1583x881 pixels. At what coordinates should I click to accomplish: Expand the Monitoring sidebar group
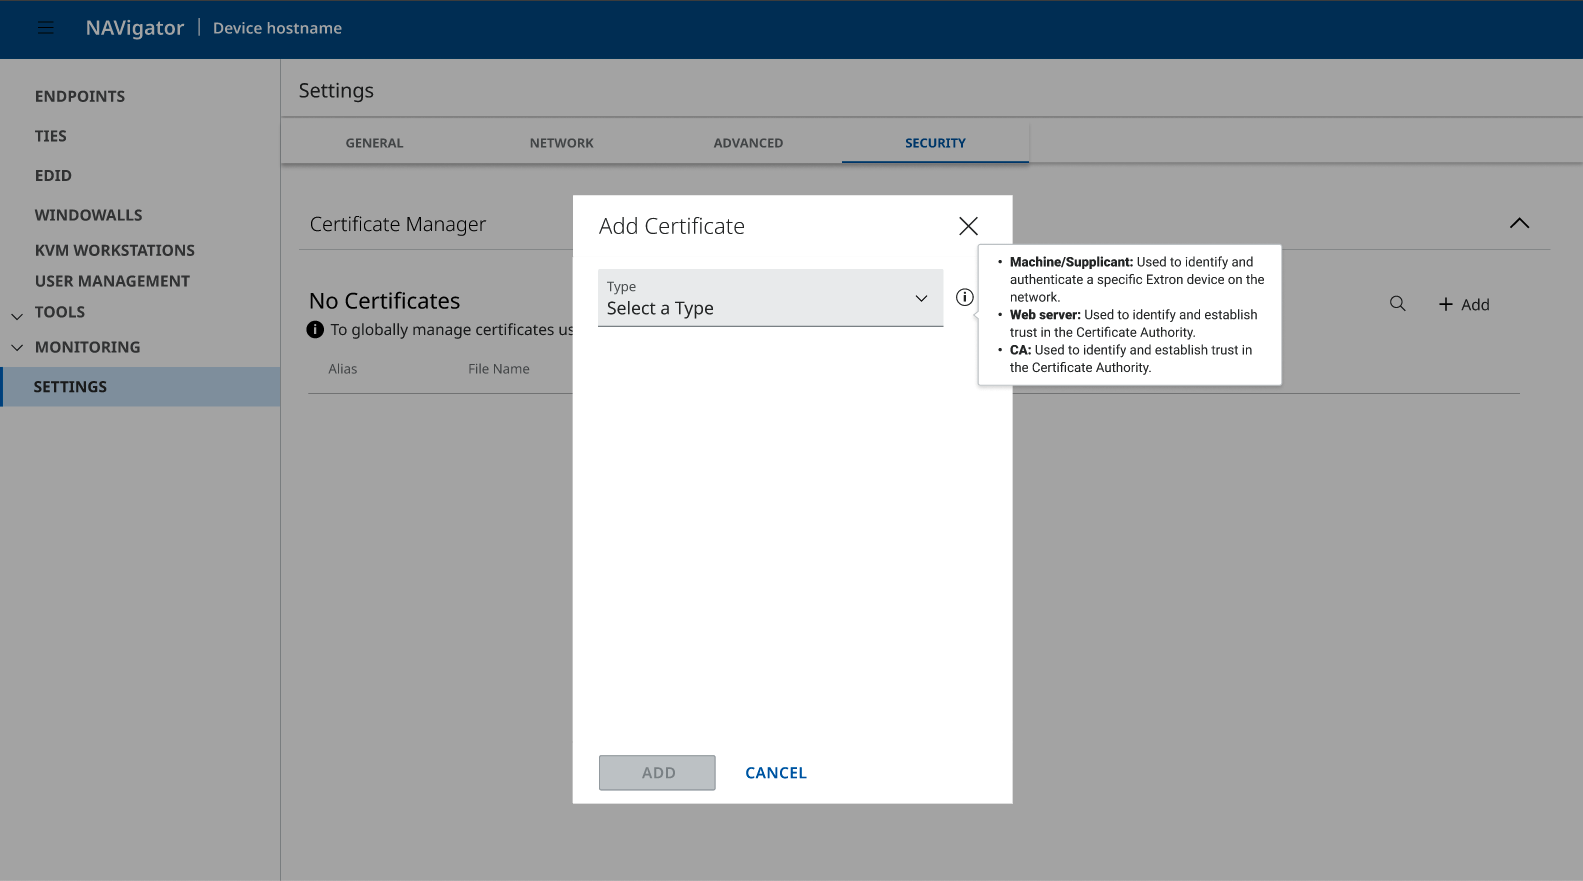17,348
